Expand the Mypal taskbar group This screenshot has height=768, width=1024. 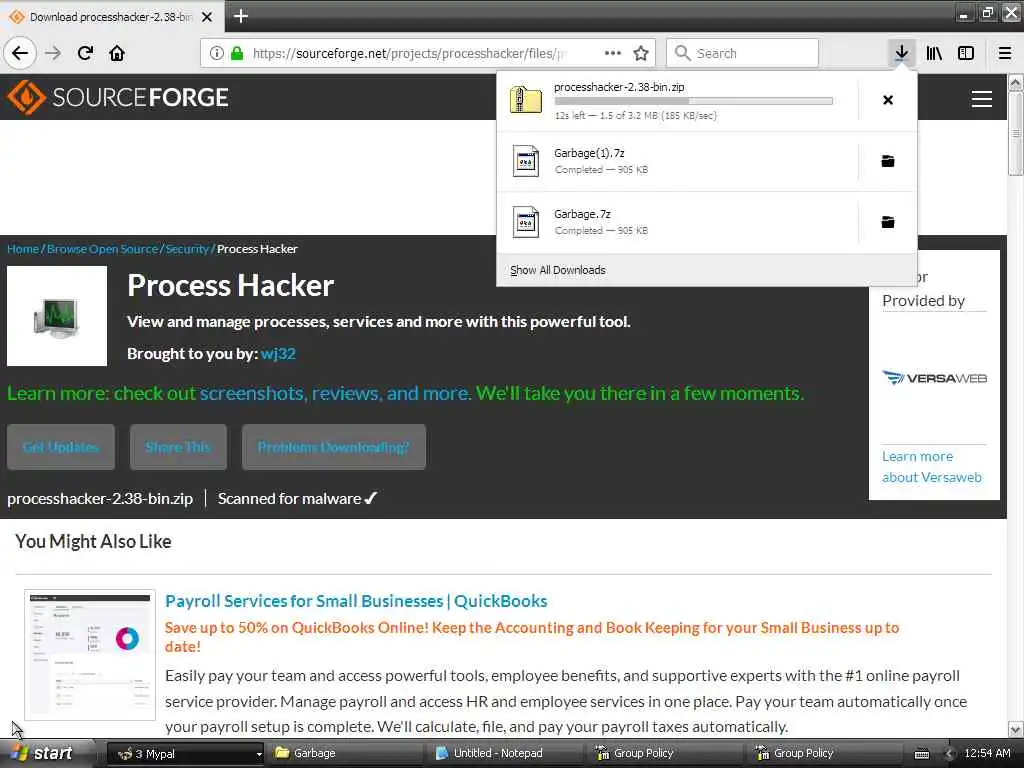click(x=185, y=754)
